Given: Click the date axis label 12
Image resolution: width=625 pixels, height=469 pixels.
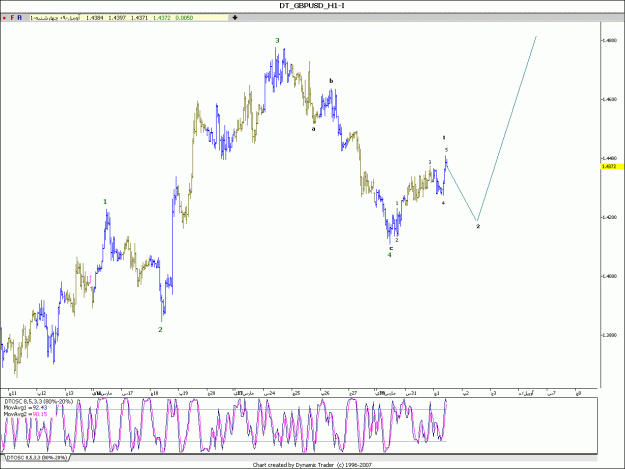Looking at the screenshot, I should coord(41,393).
